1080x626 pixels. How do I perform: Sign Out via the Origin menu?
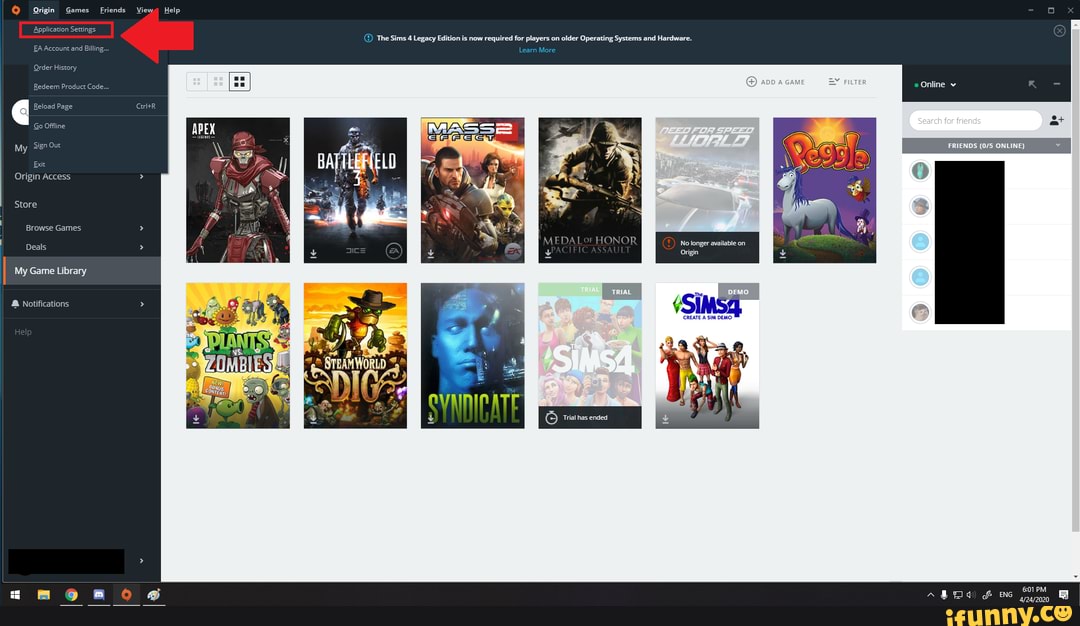click(x=47, y=145)
